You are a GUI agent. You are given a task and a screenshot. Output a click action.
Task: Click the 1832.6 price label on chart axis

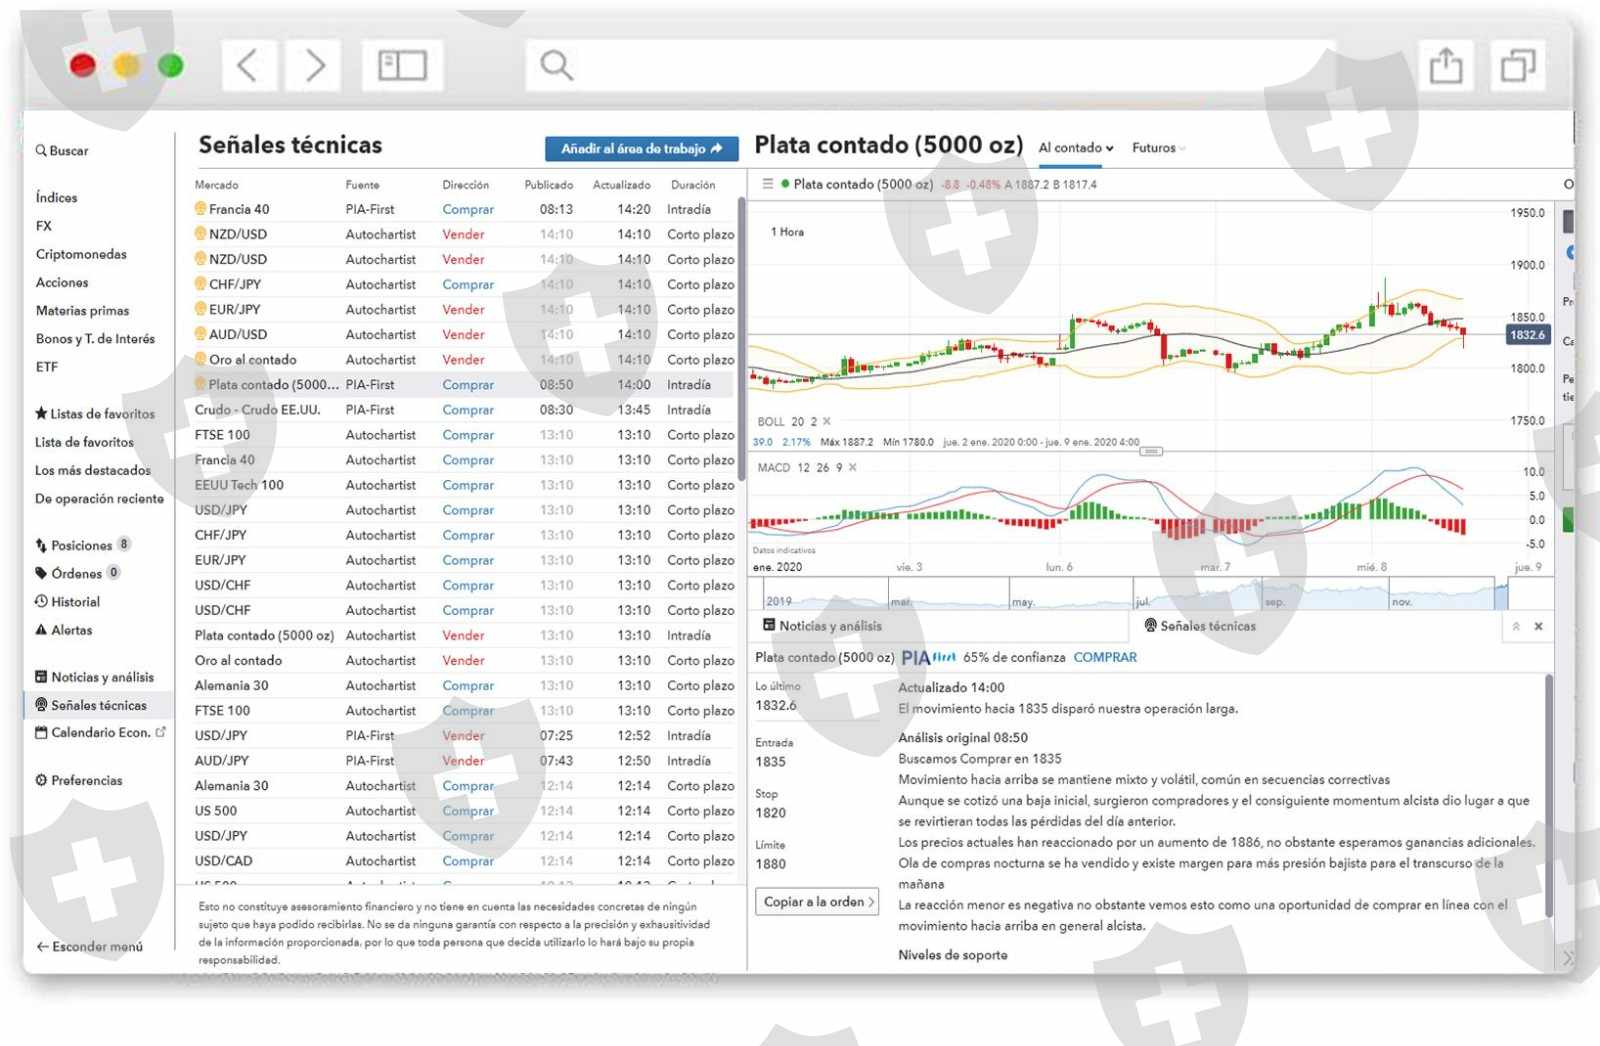click(x=1527, y=335)
